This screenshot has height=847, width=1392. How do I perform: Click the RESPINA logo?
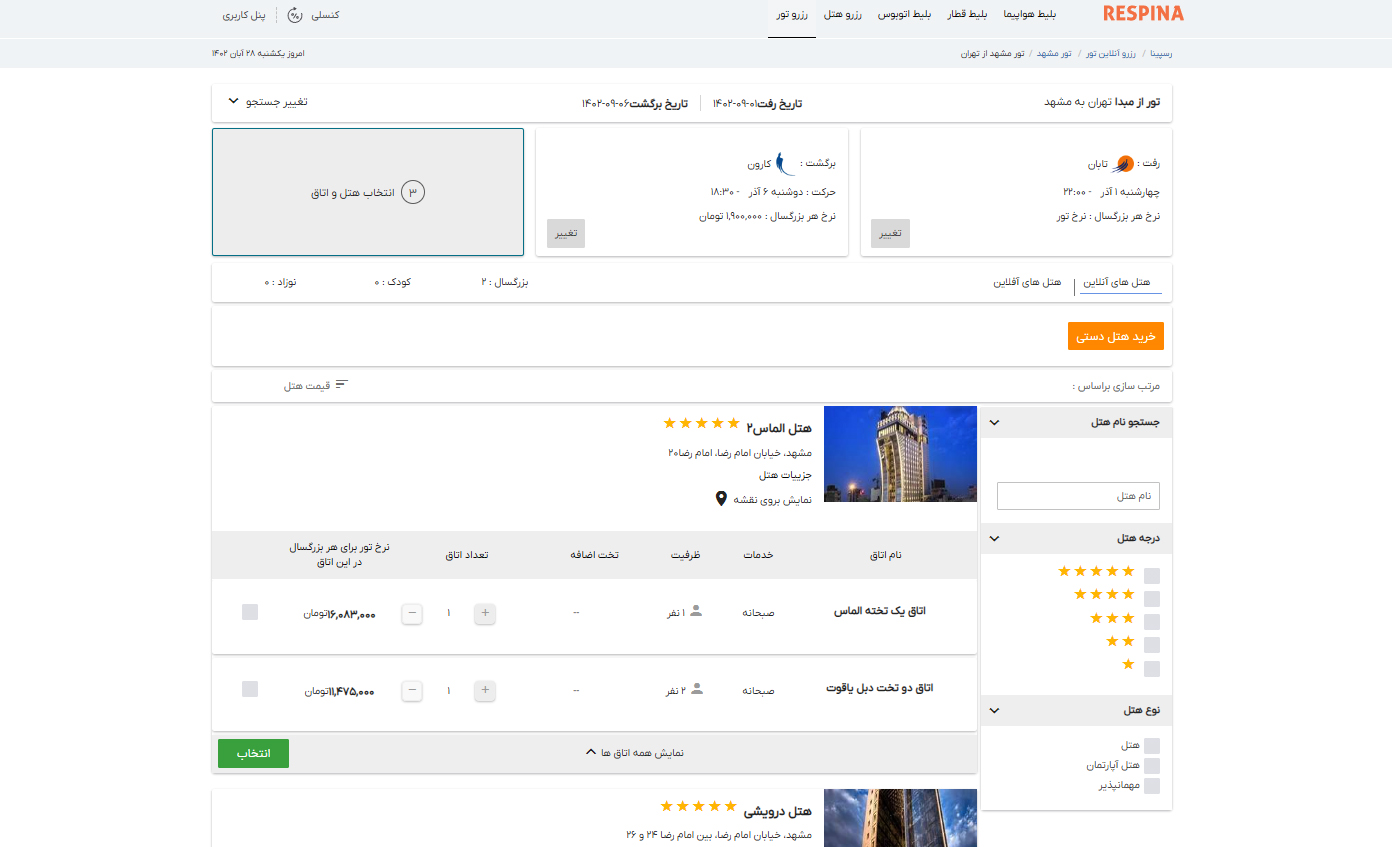[1143, 14]
